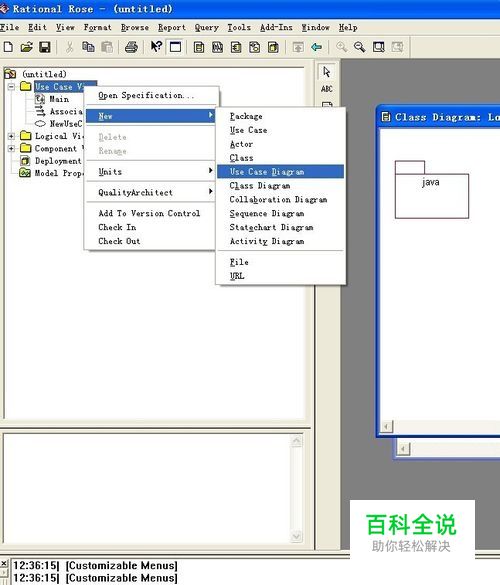This screenshot has height=585, width=500.
Task: Pick the ABC Text Box tool
Action: click(x=327, y=89)
